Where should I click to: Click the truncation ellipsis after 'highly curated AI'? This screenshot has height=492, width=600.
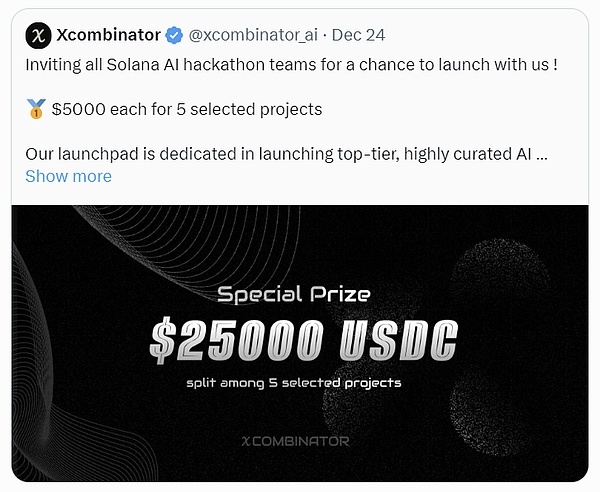click(x=541, y=155)
